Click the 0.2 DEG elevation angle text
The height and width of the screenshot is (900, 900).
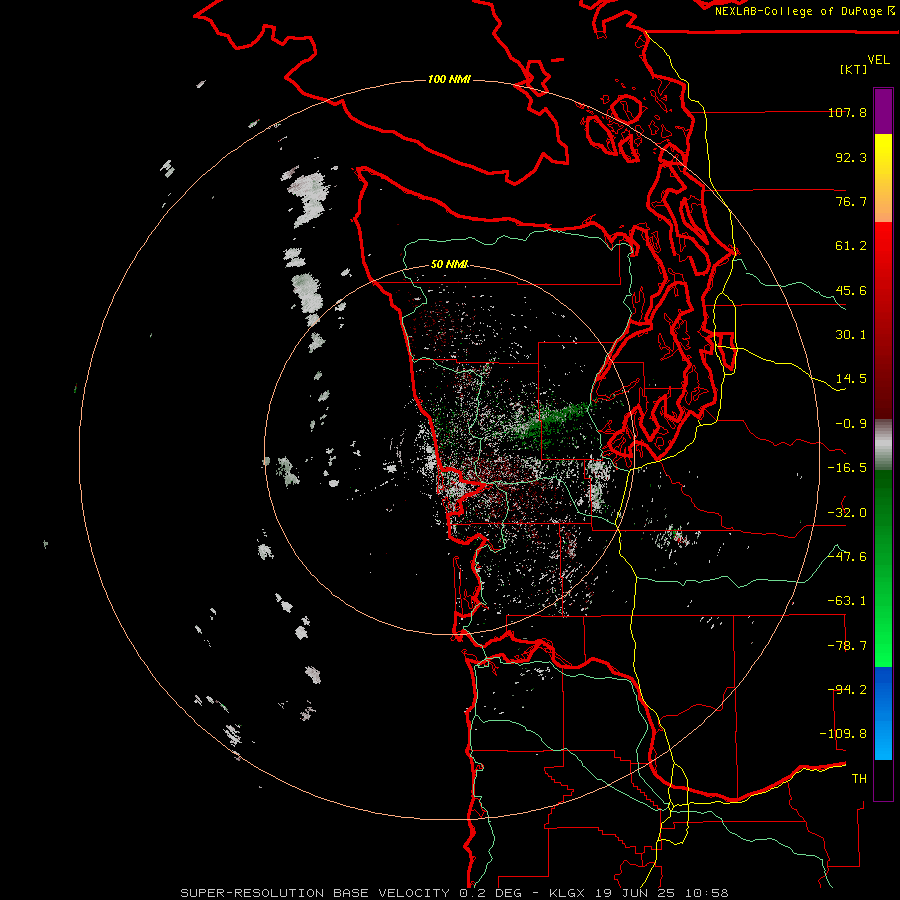490,893
